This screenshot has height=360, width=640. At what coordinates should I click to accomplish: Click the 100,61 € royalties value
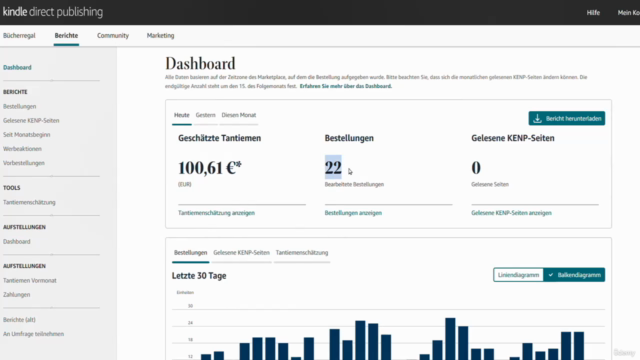point(209,168)
